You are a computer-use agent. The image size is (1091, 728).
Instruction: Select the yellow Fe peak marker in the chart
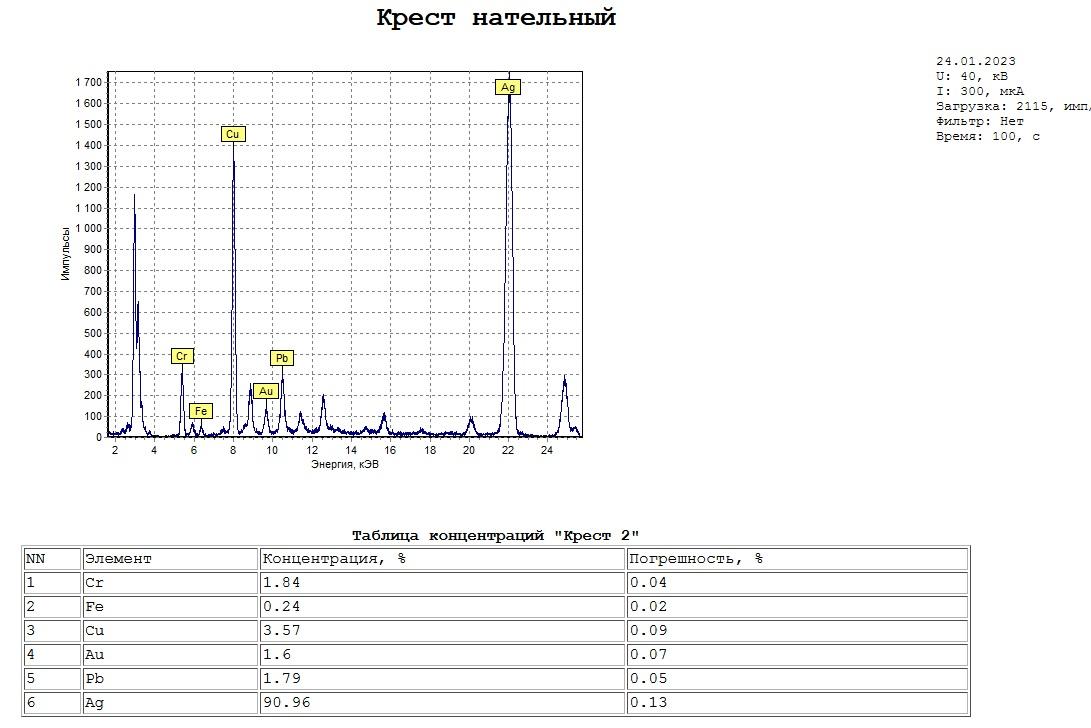[x=201, y=411]
